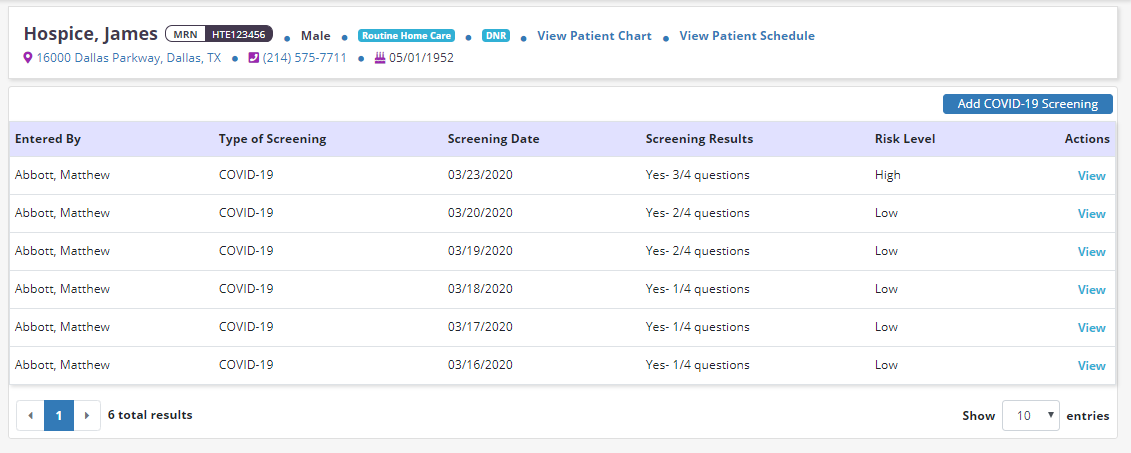Viewport: 1131px width, 453px height.
Task: View the 03/23/2020 High risk screening
Action: [1091, 176]
